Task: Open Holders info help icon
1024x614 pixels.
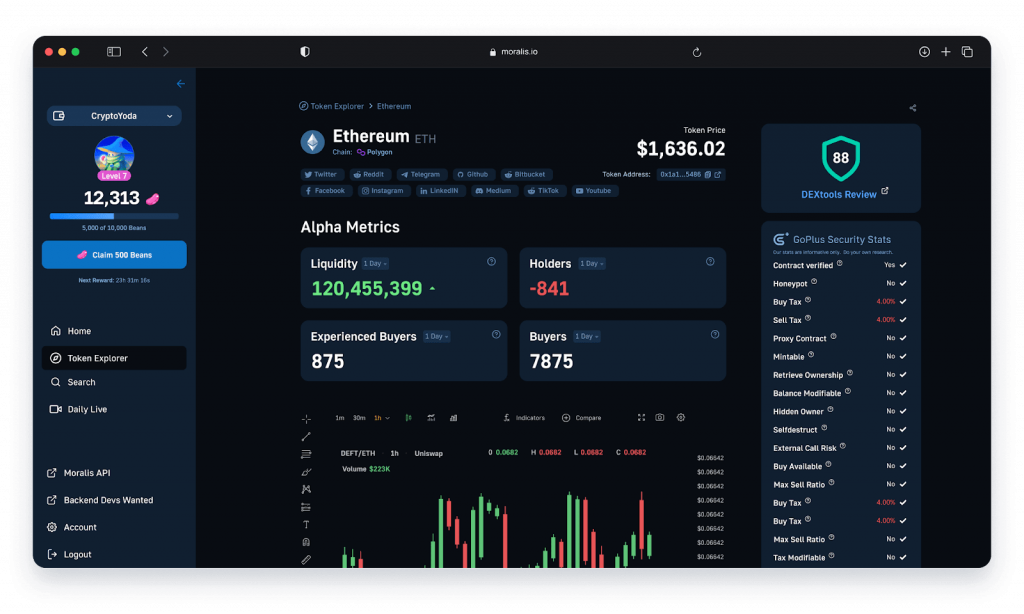Action: click(x=710, y=261)
